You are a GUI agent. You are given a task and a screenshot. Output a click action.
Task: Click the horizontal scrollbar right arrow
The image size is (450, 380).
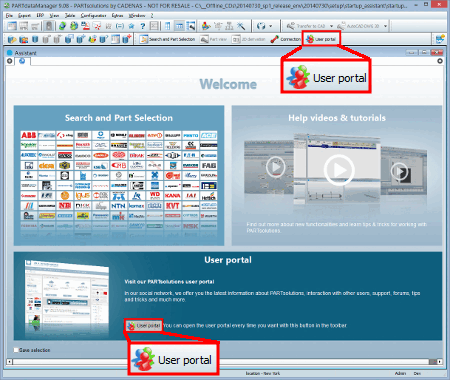(440, 362)
